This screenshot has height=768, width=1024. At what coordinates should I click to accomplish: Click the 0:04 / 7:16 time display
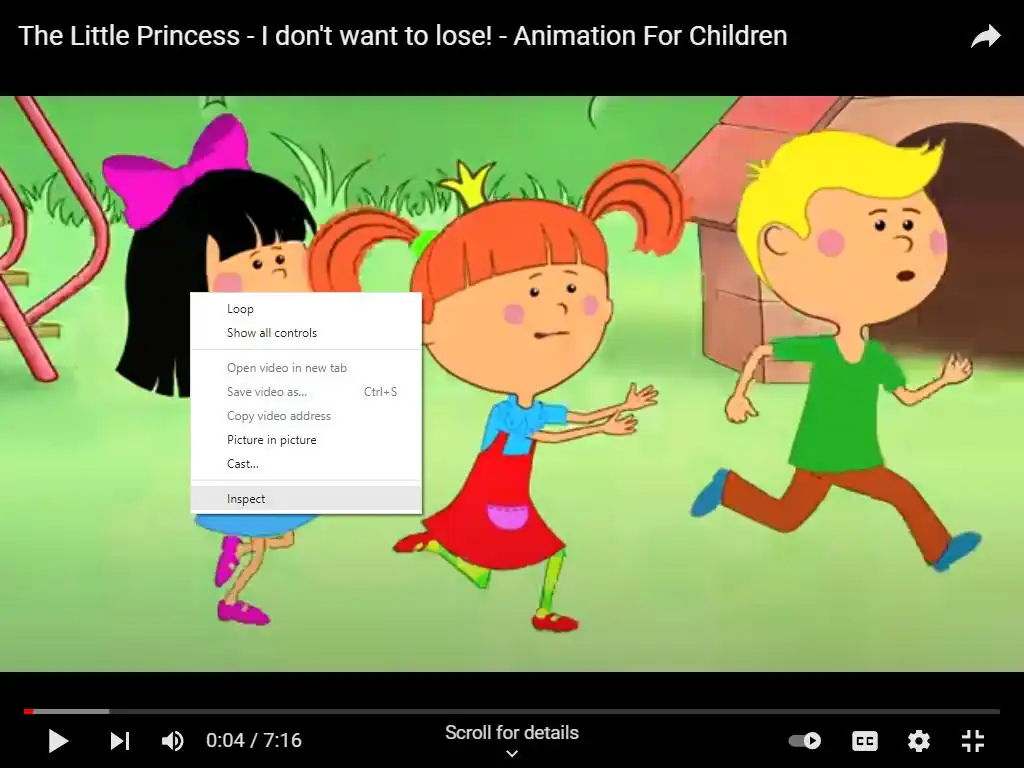pos(254,741)
